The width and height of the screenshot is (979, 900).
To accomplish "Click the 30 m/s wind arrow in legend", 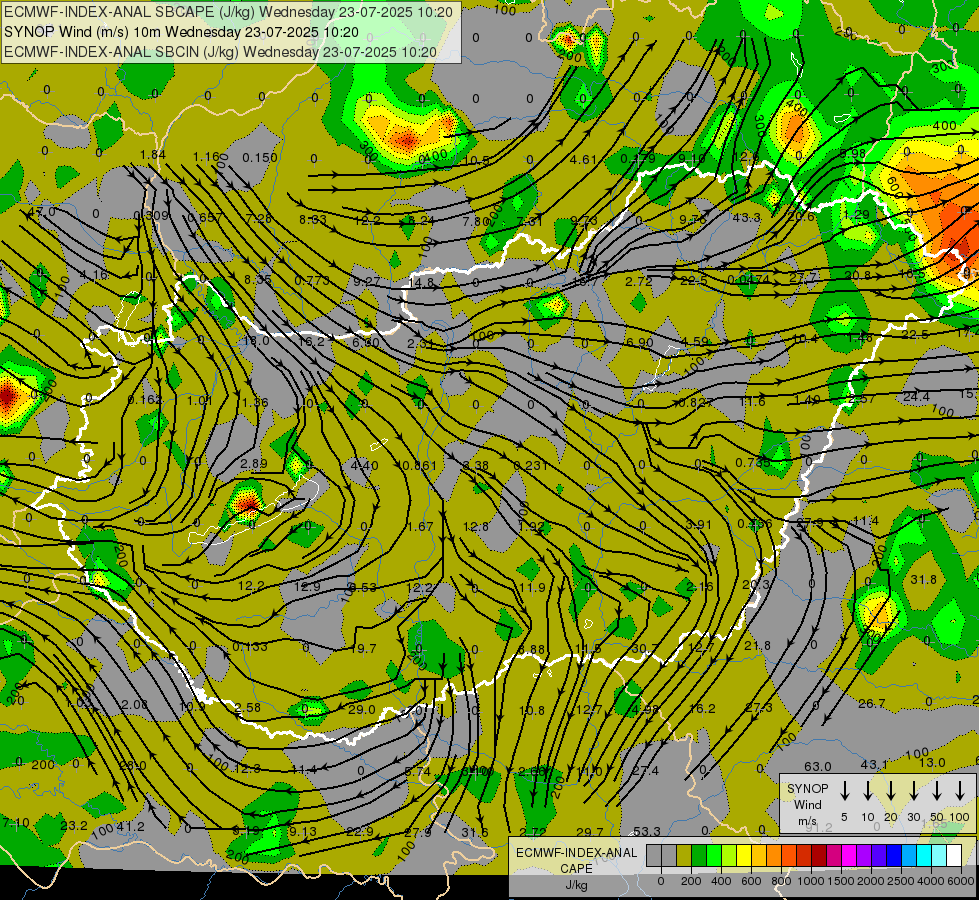I will pos(913,791).
